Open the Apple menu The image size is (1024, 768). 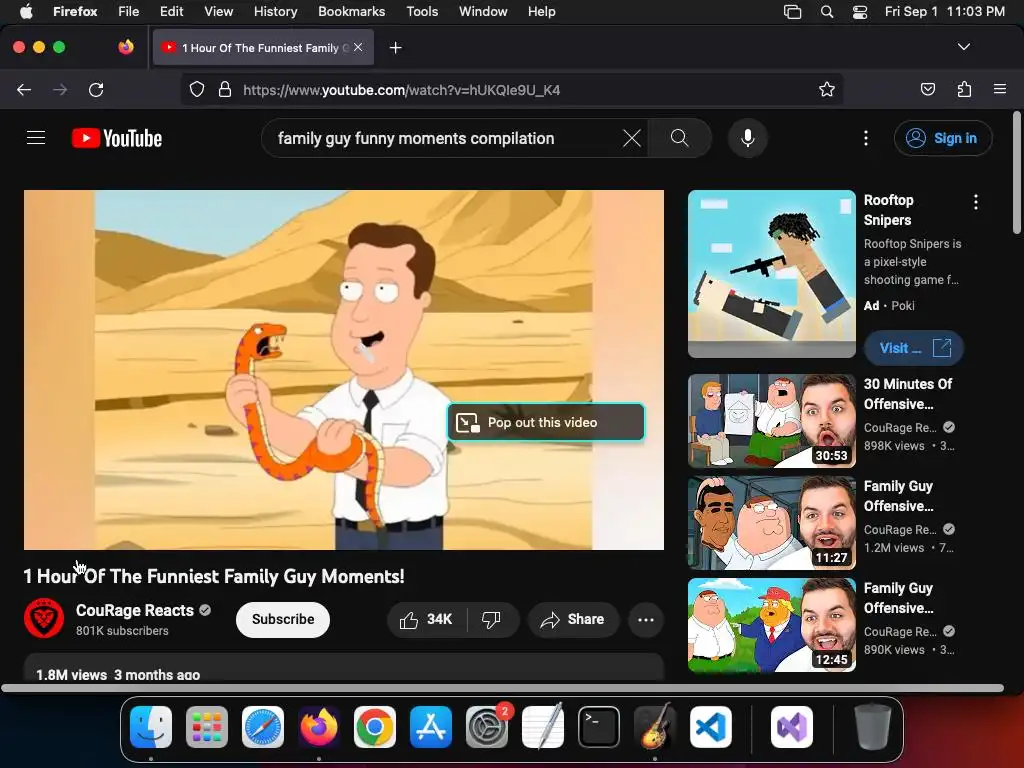(26, 11)
